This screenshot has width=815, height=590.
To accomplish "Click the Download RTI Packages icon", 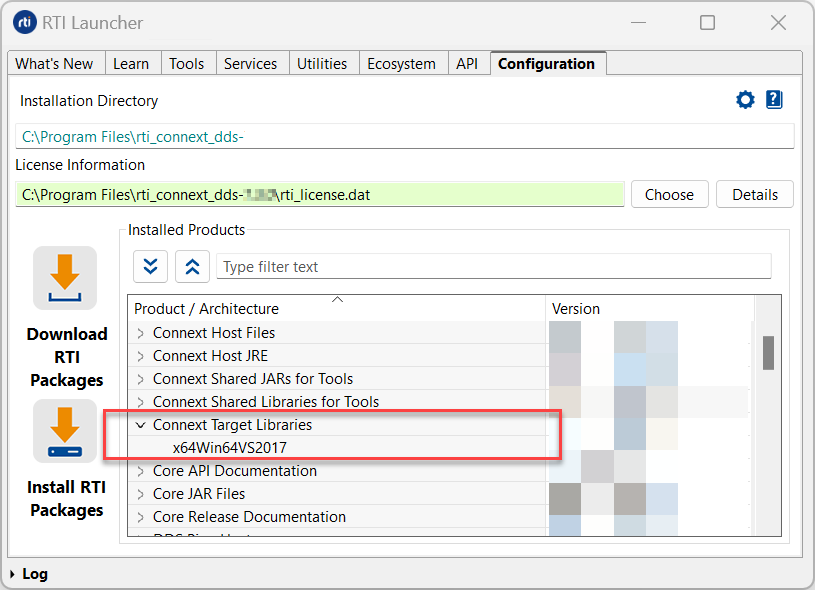I will coord(65,278).
